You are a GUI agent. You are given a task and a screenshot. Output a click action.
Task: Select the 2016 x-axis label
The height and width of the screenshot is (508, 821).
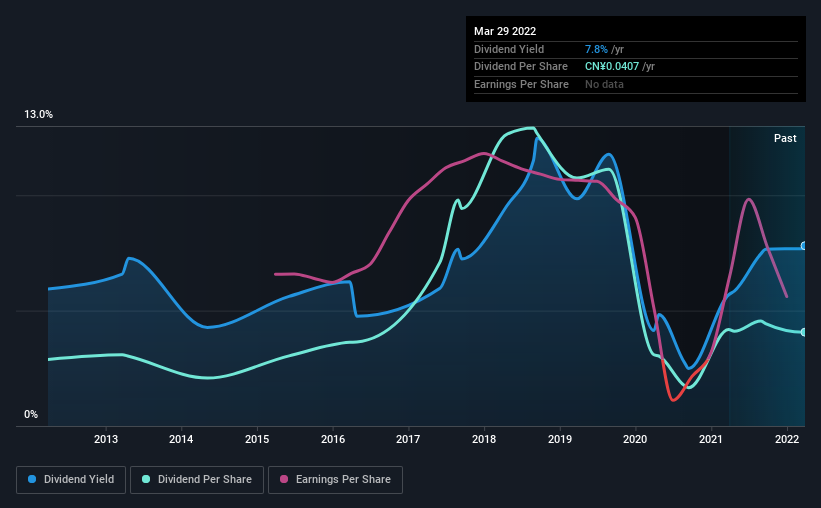pyautogui.click(x=332, y=439)
